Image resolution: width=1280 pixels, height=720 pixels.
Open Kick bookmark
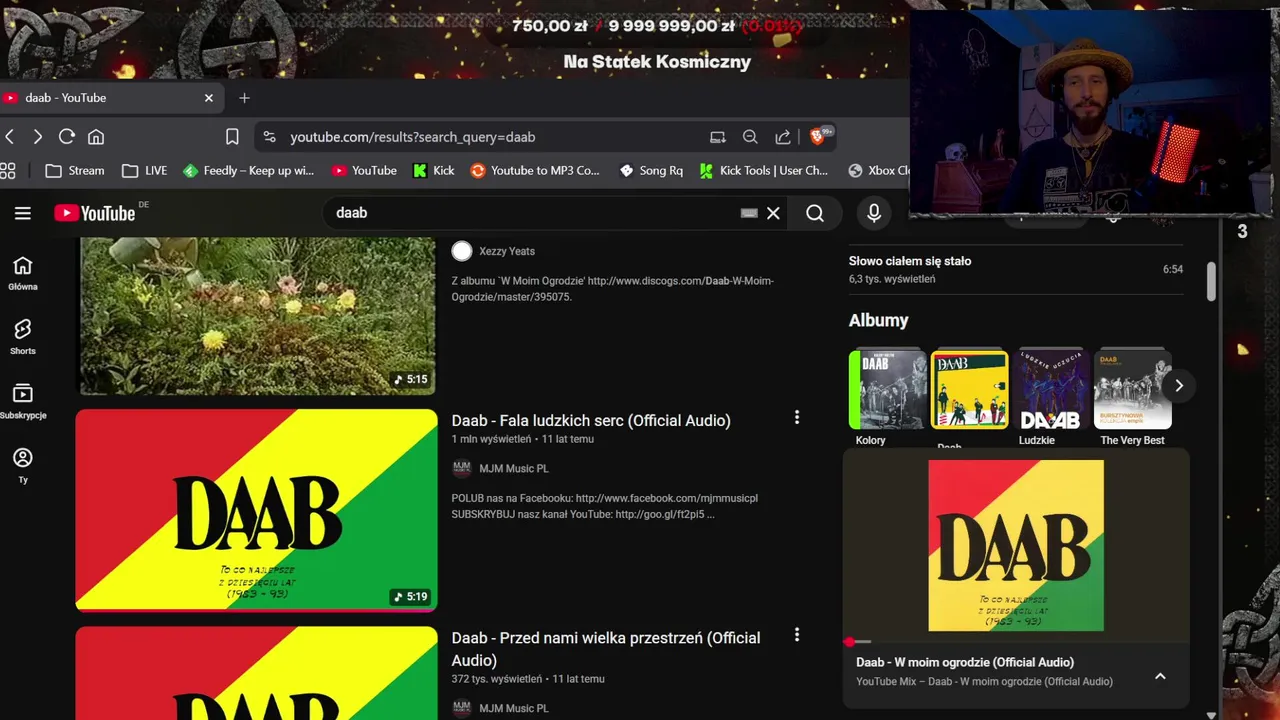[434, 171]
